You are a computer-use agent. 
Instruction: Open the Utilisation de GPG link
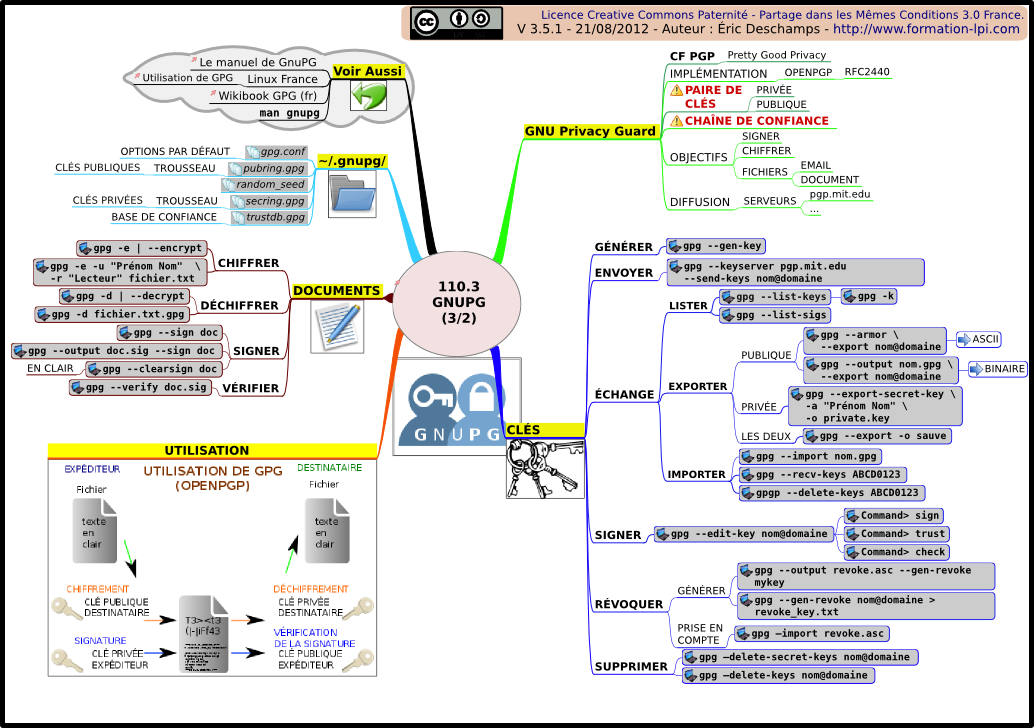(x=187, y=78)
